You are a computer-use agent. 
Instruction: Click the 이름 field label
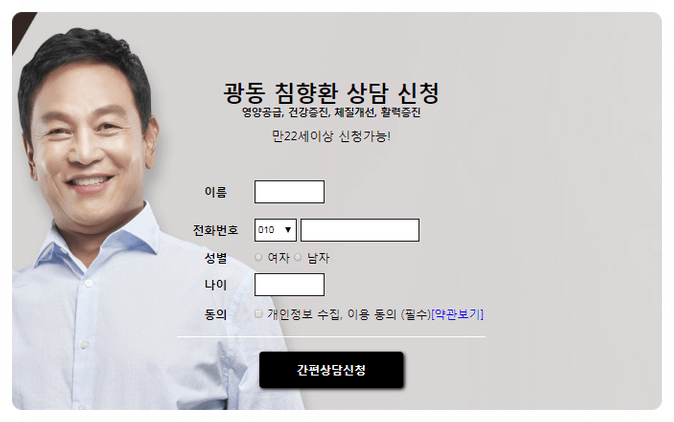(x=215, y=192)
